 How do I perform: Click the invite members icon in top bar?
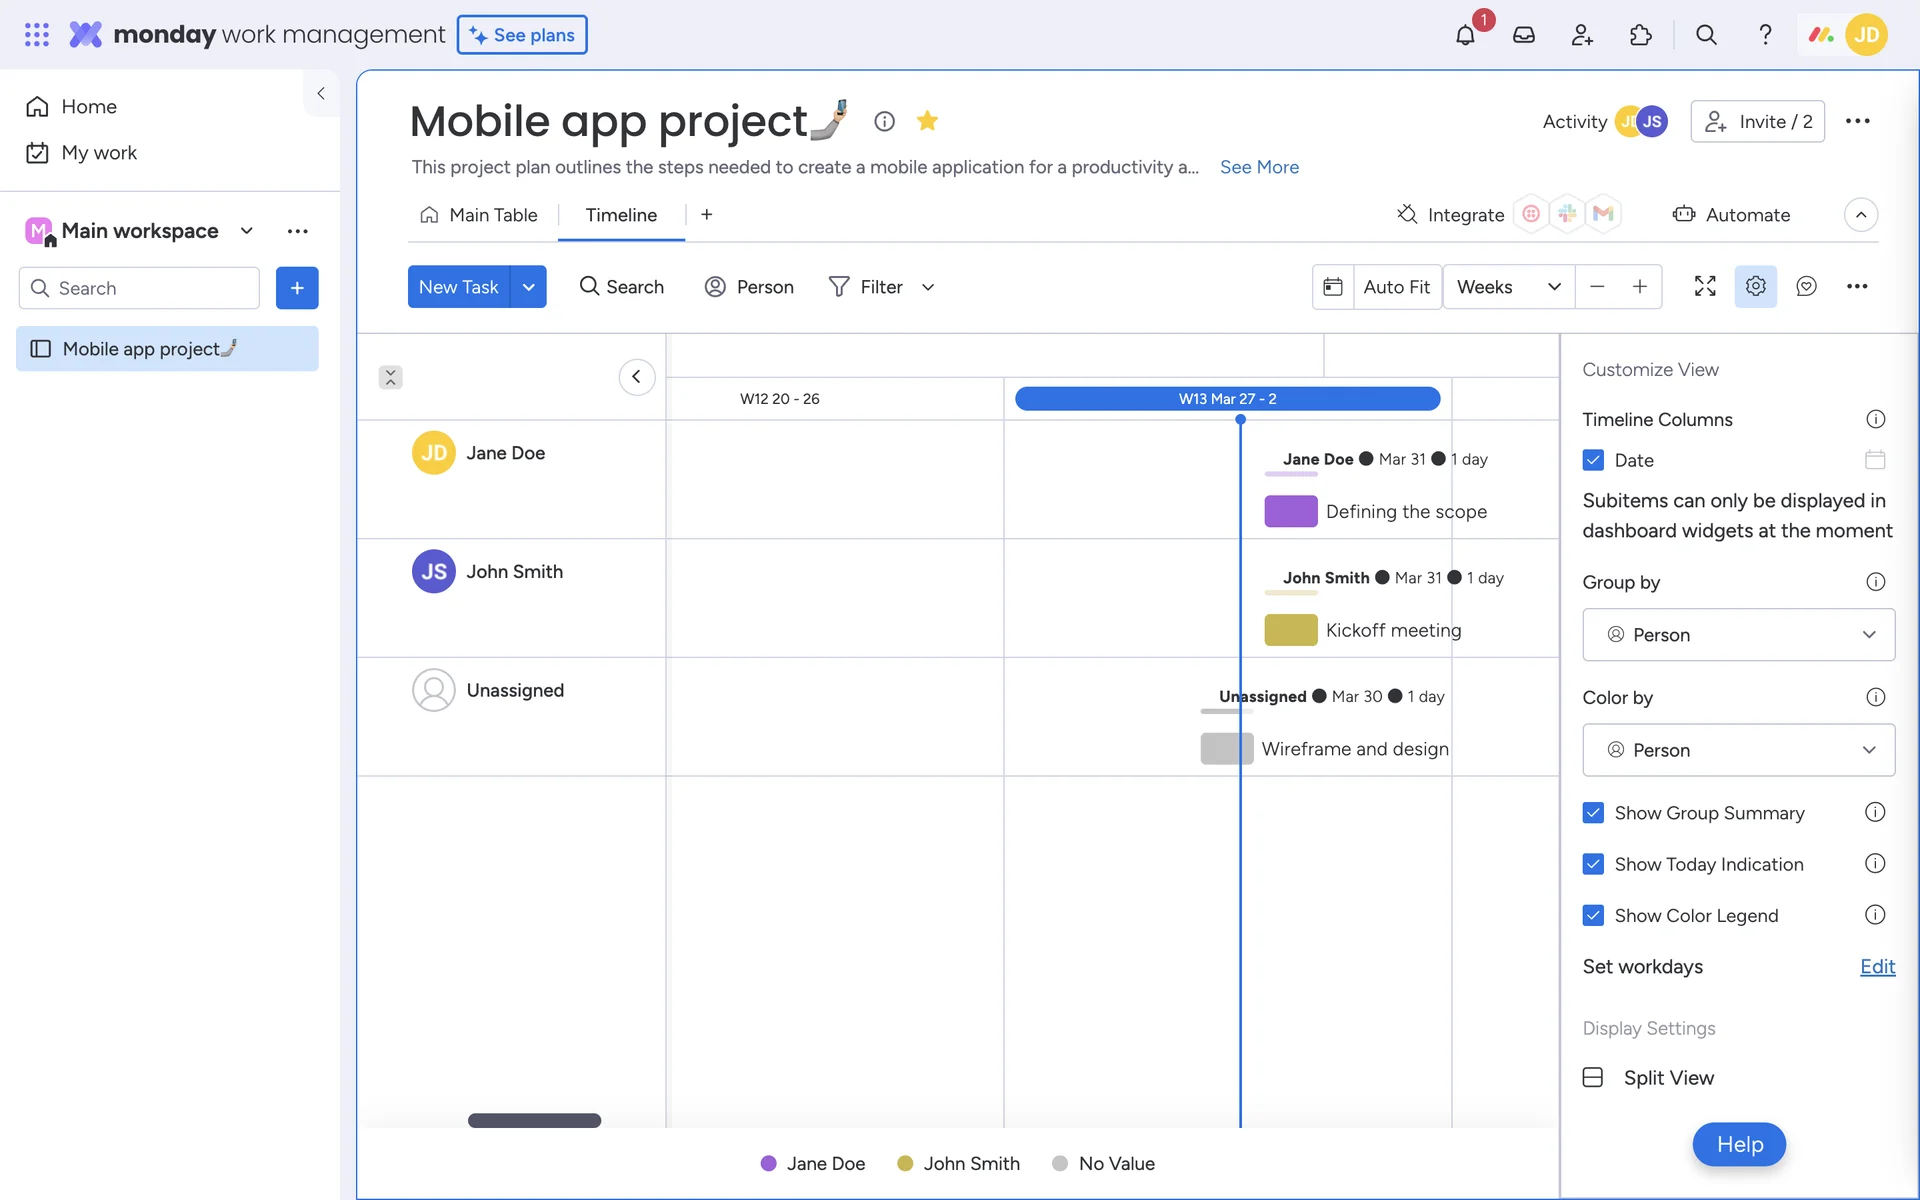tap(1581, 35)
